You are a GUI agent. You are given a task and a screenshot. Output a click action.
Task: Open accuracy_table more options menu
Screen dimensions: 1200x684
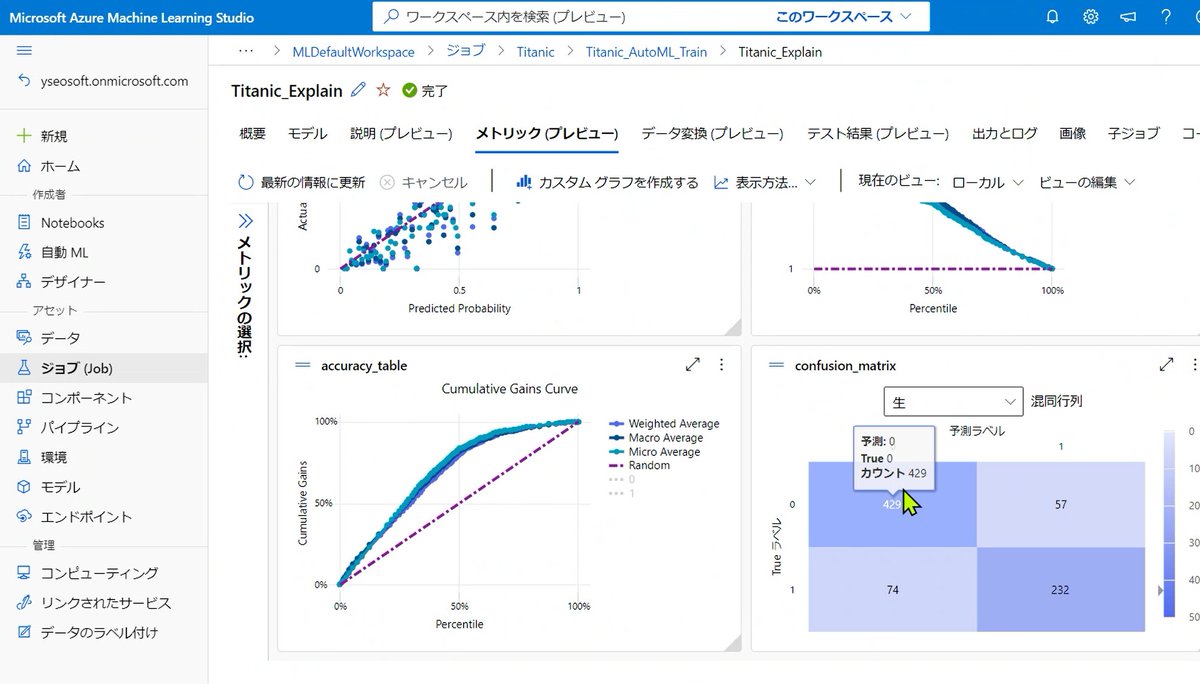(x=721, y=365)
